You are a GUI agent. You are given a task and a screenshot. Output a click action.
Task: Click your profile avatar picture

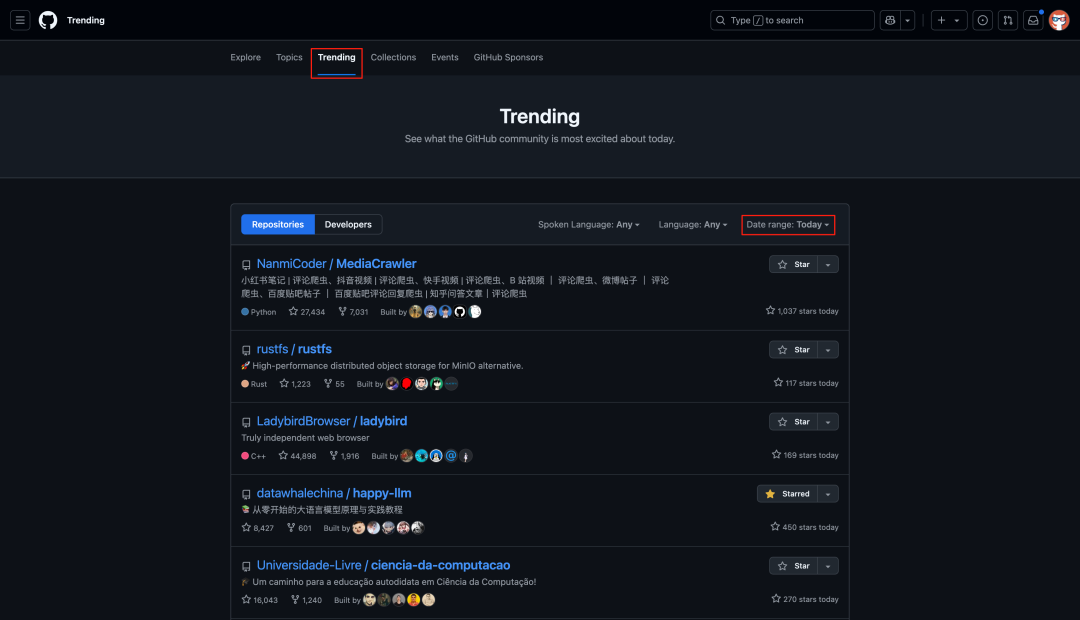click(1059, 20)
